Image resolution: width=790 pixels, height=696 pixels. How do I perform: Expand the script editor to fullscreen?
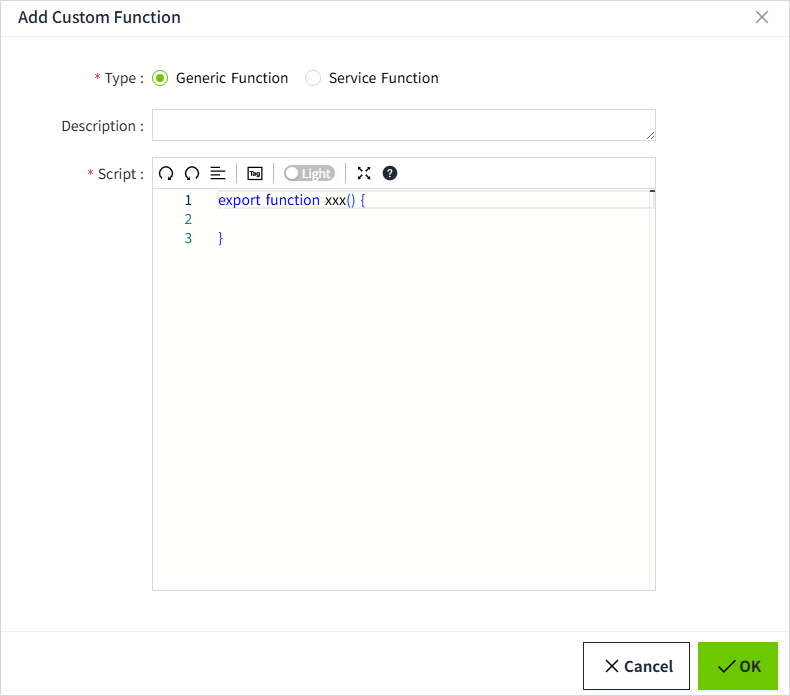(x=364, y=173)
